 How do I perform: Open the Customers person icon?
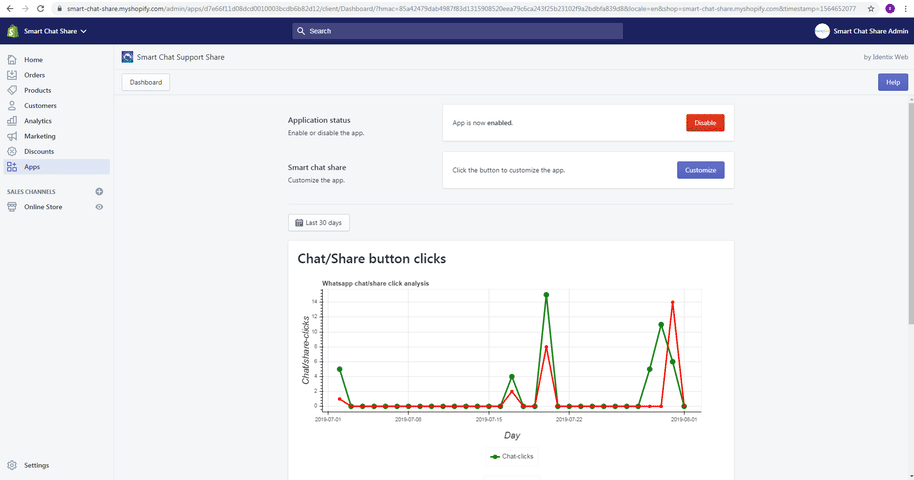(x=12, y=106)
